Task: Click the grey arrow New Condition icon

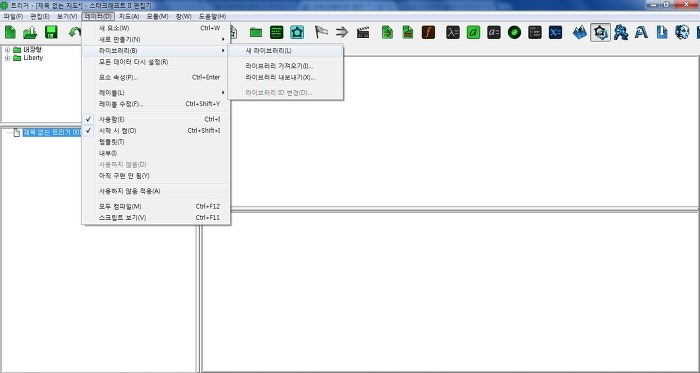Action: point(342,32)
